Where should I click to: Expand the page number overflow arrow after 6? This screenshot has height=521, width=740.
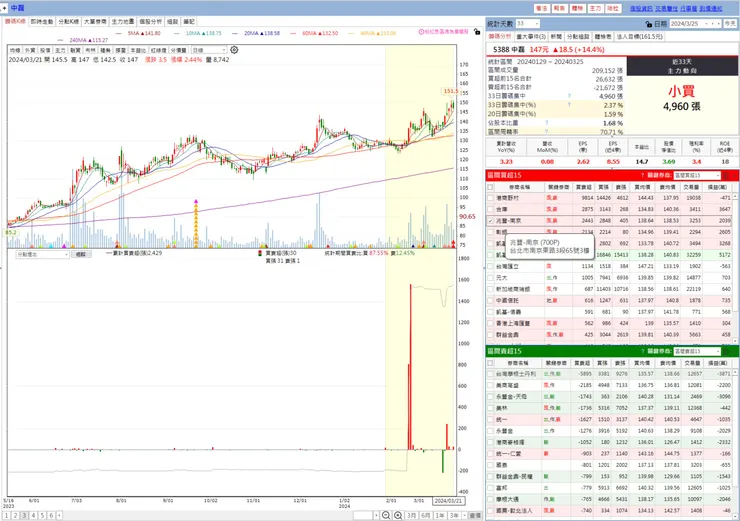59,516
